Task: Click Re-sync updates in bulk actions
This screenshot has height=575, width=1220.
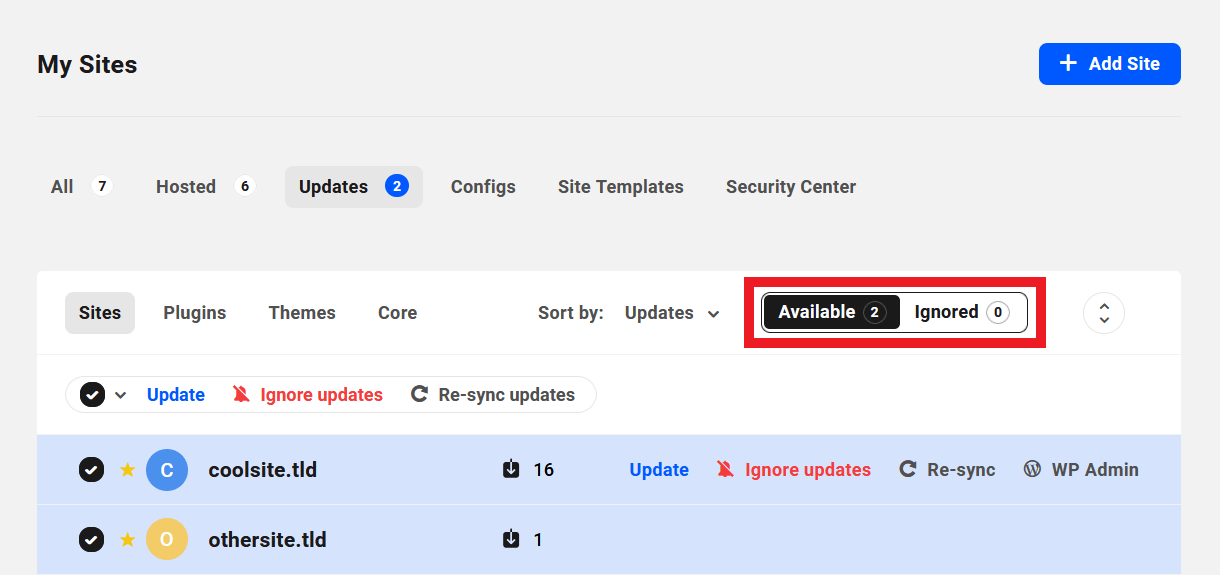Action: 494,395
